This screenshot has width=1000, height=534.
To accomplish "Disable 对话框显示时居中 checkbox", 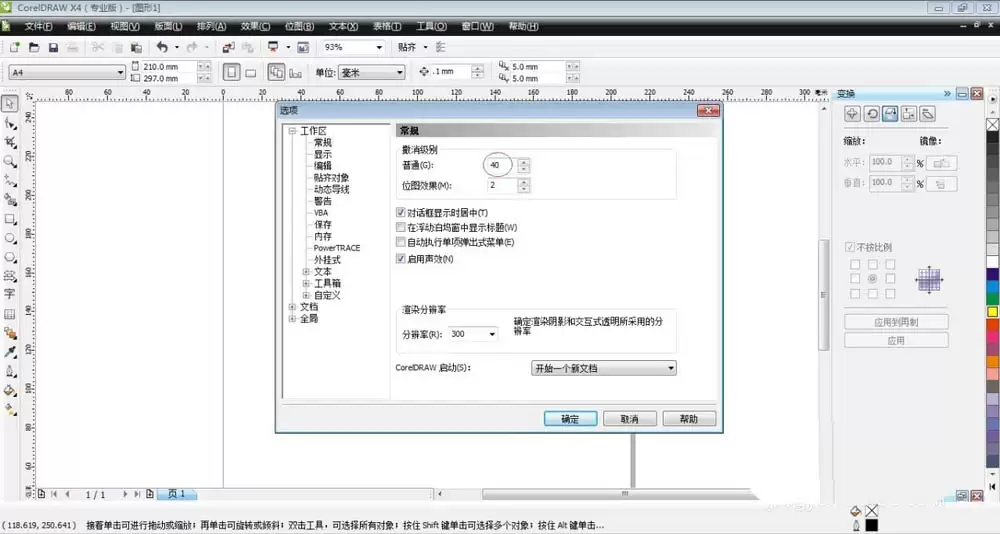I will pos(401,213).
